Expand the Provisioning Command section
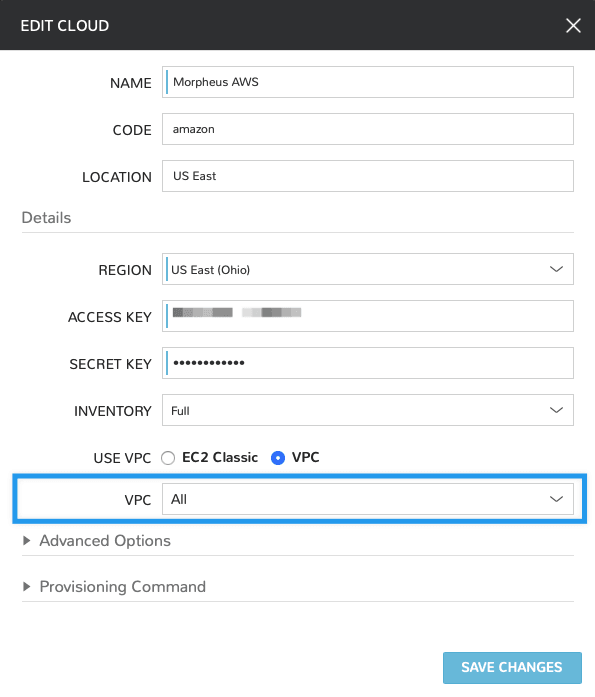The height and width of the screenshot is (697, 595). pos(114,587)
